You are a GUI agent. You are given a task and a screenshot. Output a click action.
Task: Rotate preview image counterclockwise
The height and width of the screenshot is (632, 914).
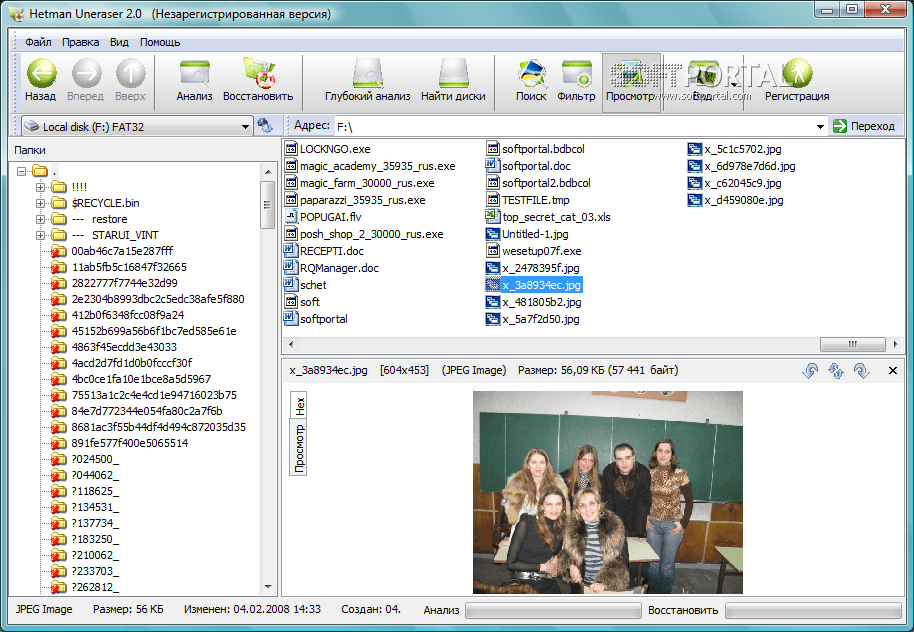coord(810,371)
